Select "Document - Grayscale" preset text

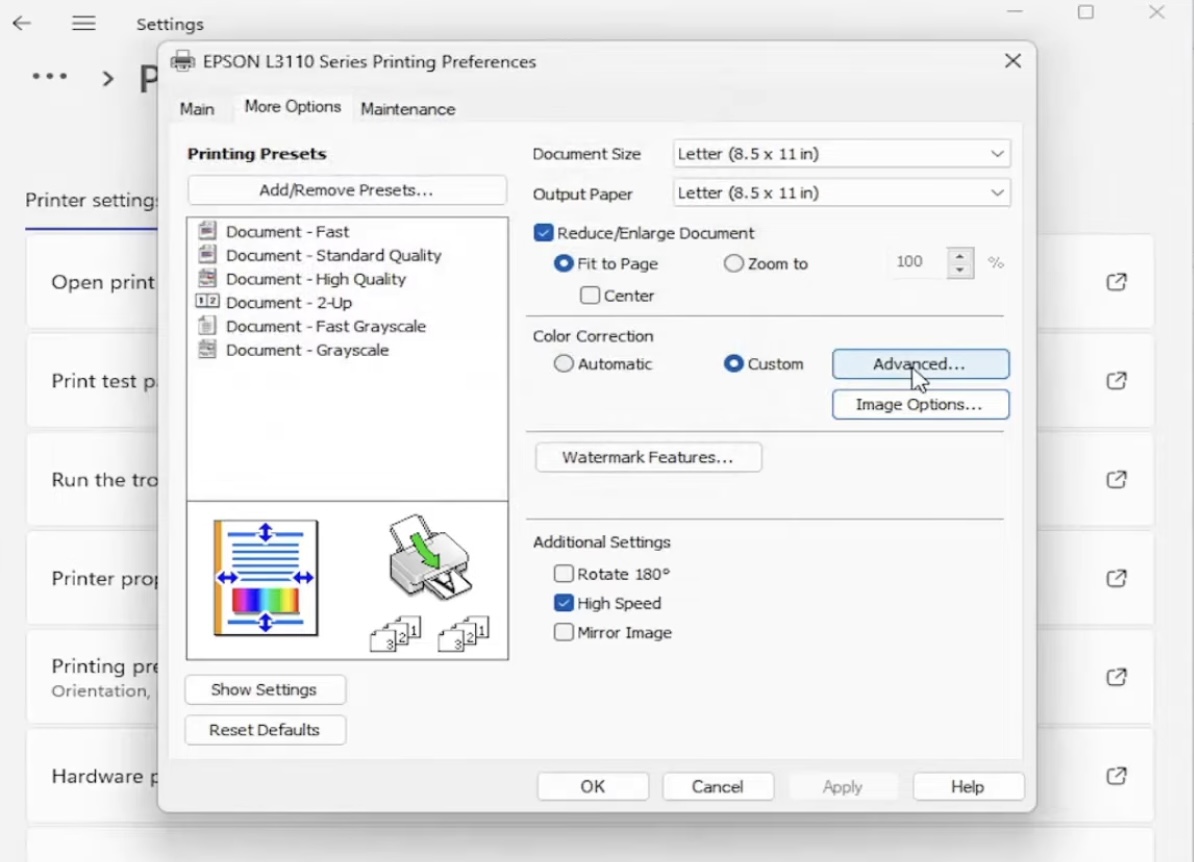click(307, 350)
